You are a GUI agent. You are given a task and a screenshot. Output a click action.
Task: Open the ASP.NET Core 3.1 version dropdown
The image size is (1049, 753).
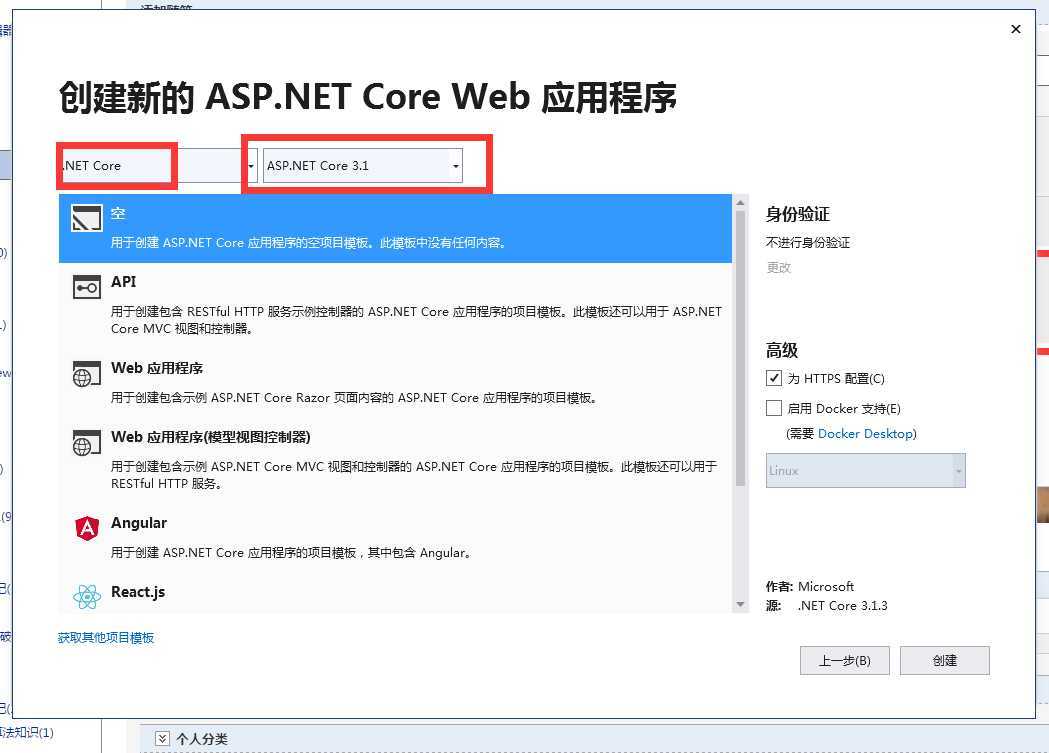pos(363,165)
